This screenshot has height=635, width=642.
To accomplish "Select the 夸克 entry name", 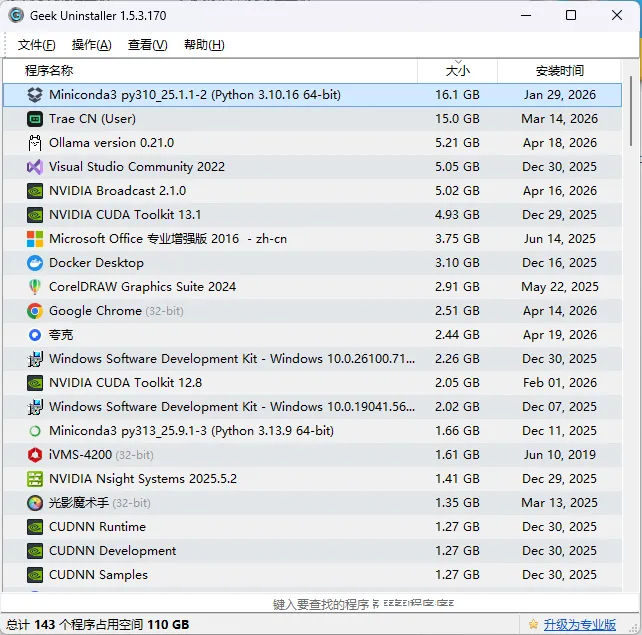I will [x=61, y=335].
